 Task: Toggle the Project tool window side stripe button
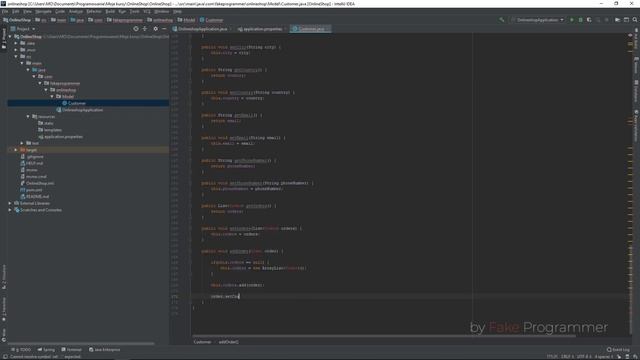click(x=4, y=39)
